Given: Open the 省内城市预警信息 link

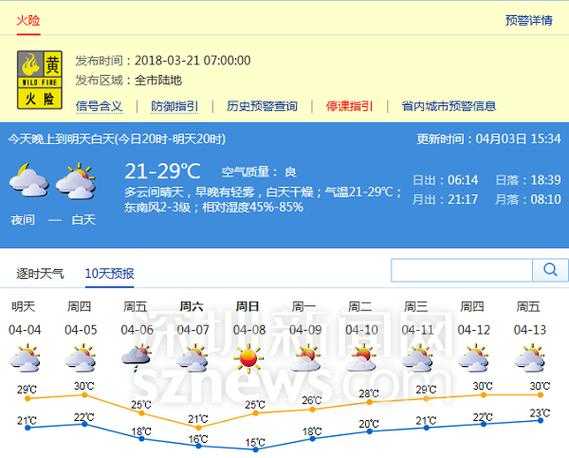Looking at the screenshot, I should click(x=449, y=106).
